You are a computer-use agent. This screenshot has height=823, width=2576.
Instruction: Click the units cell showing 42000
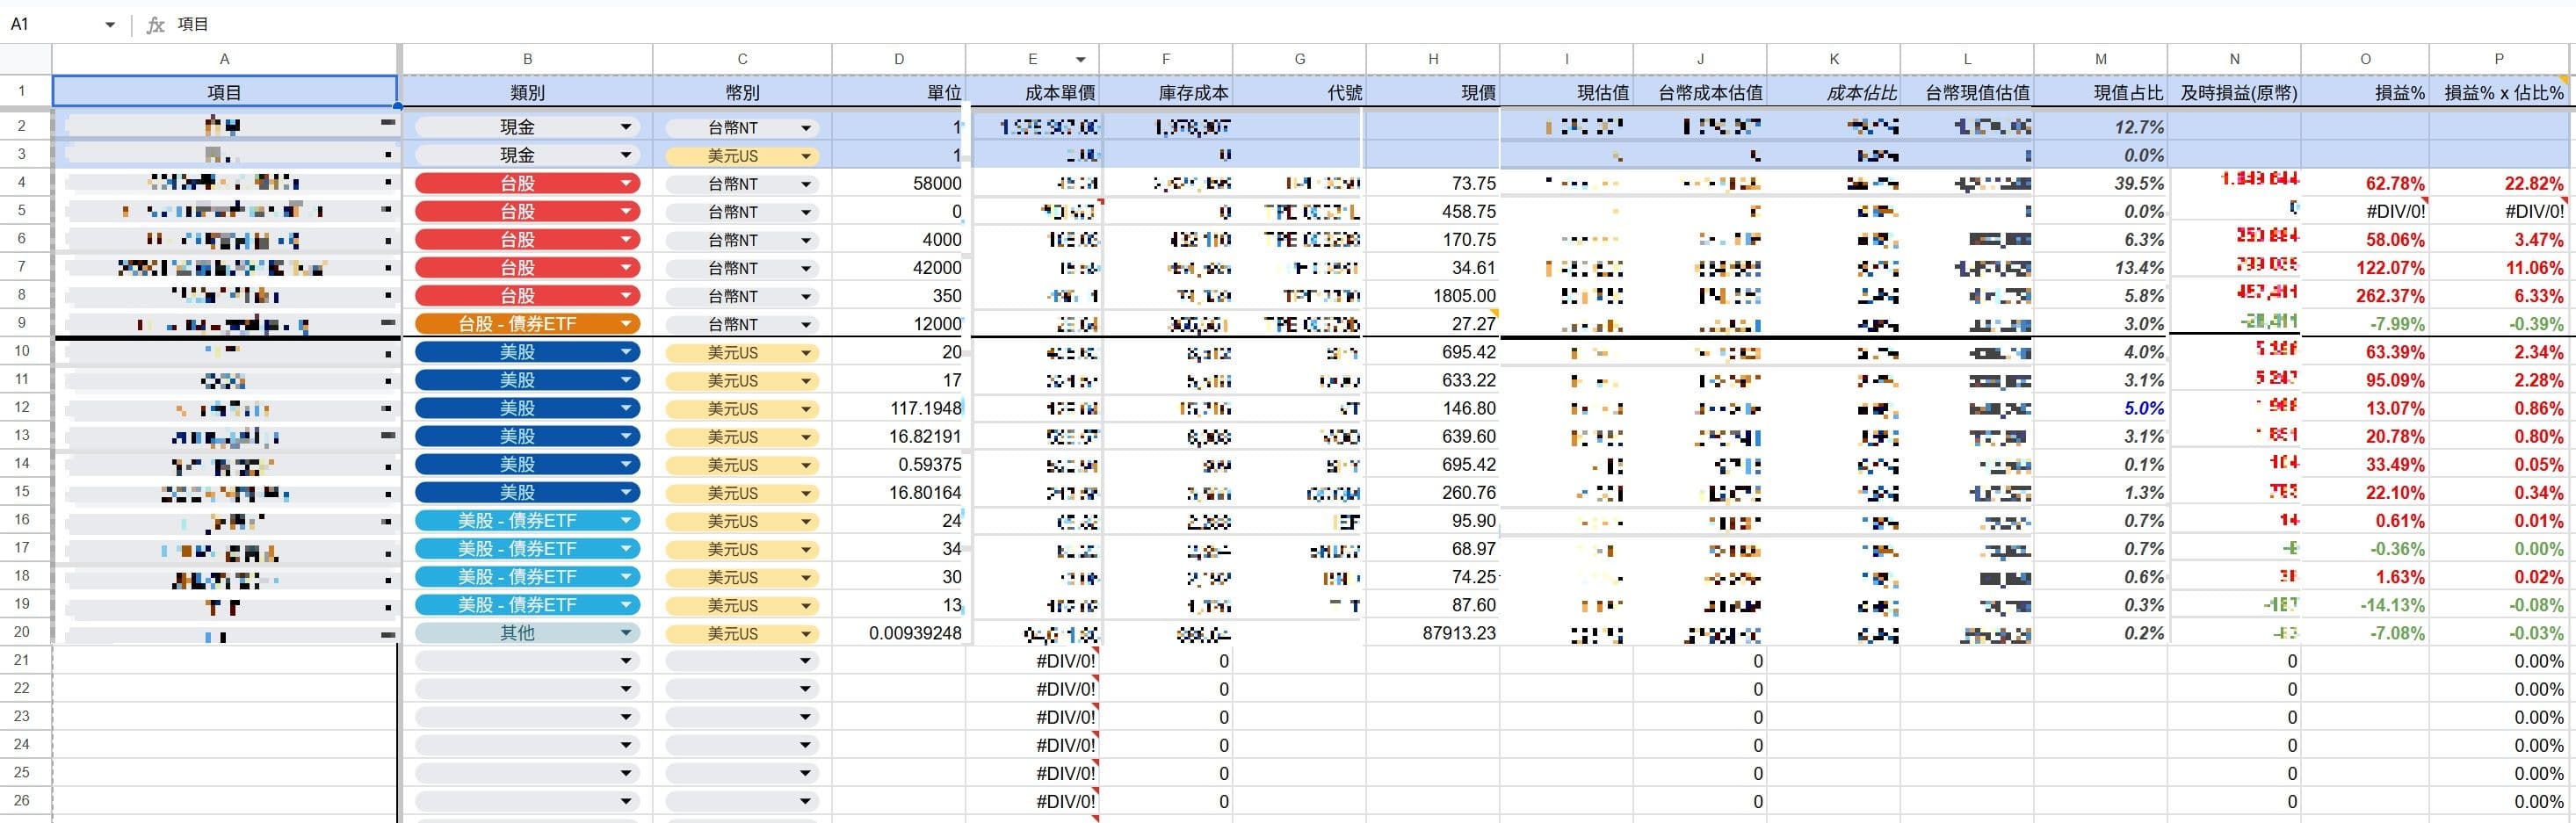tap(899, 268)
